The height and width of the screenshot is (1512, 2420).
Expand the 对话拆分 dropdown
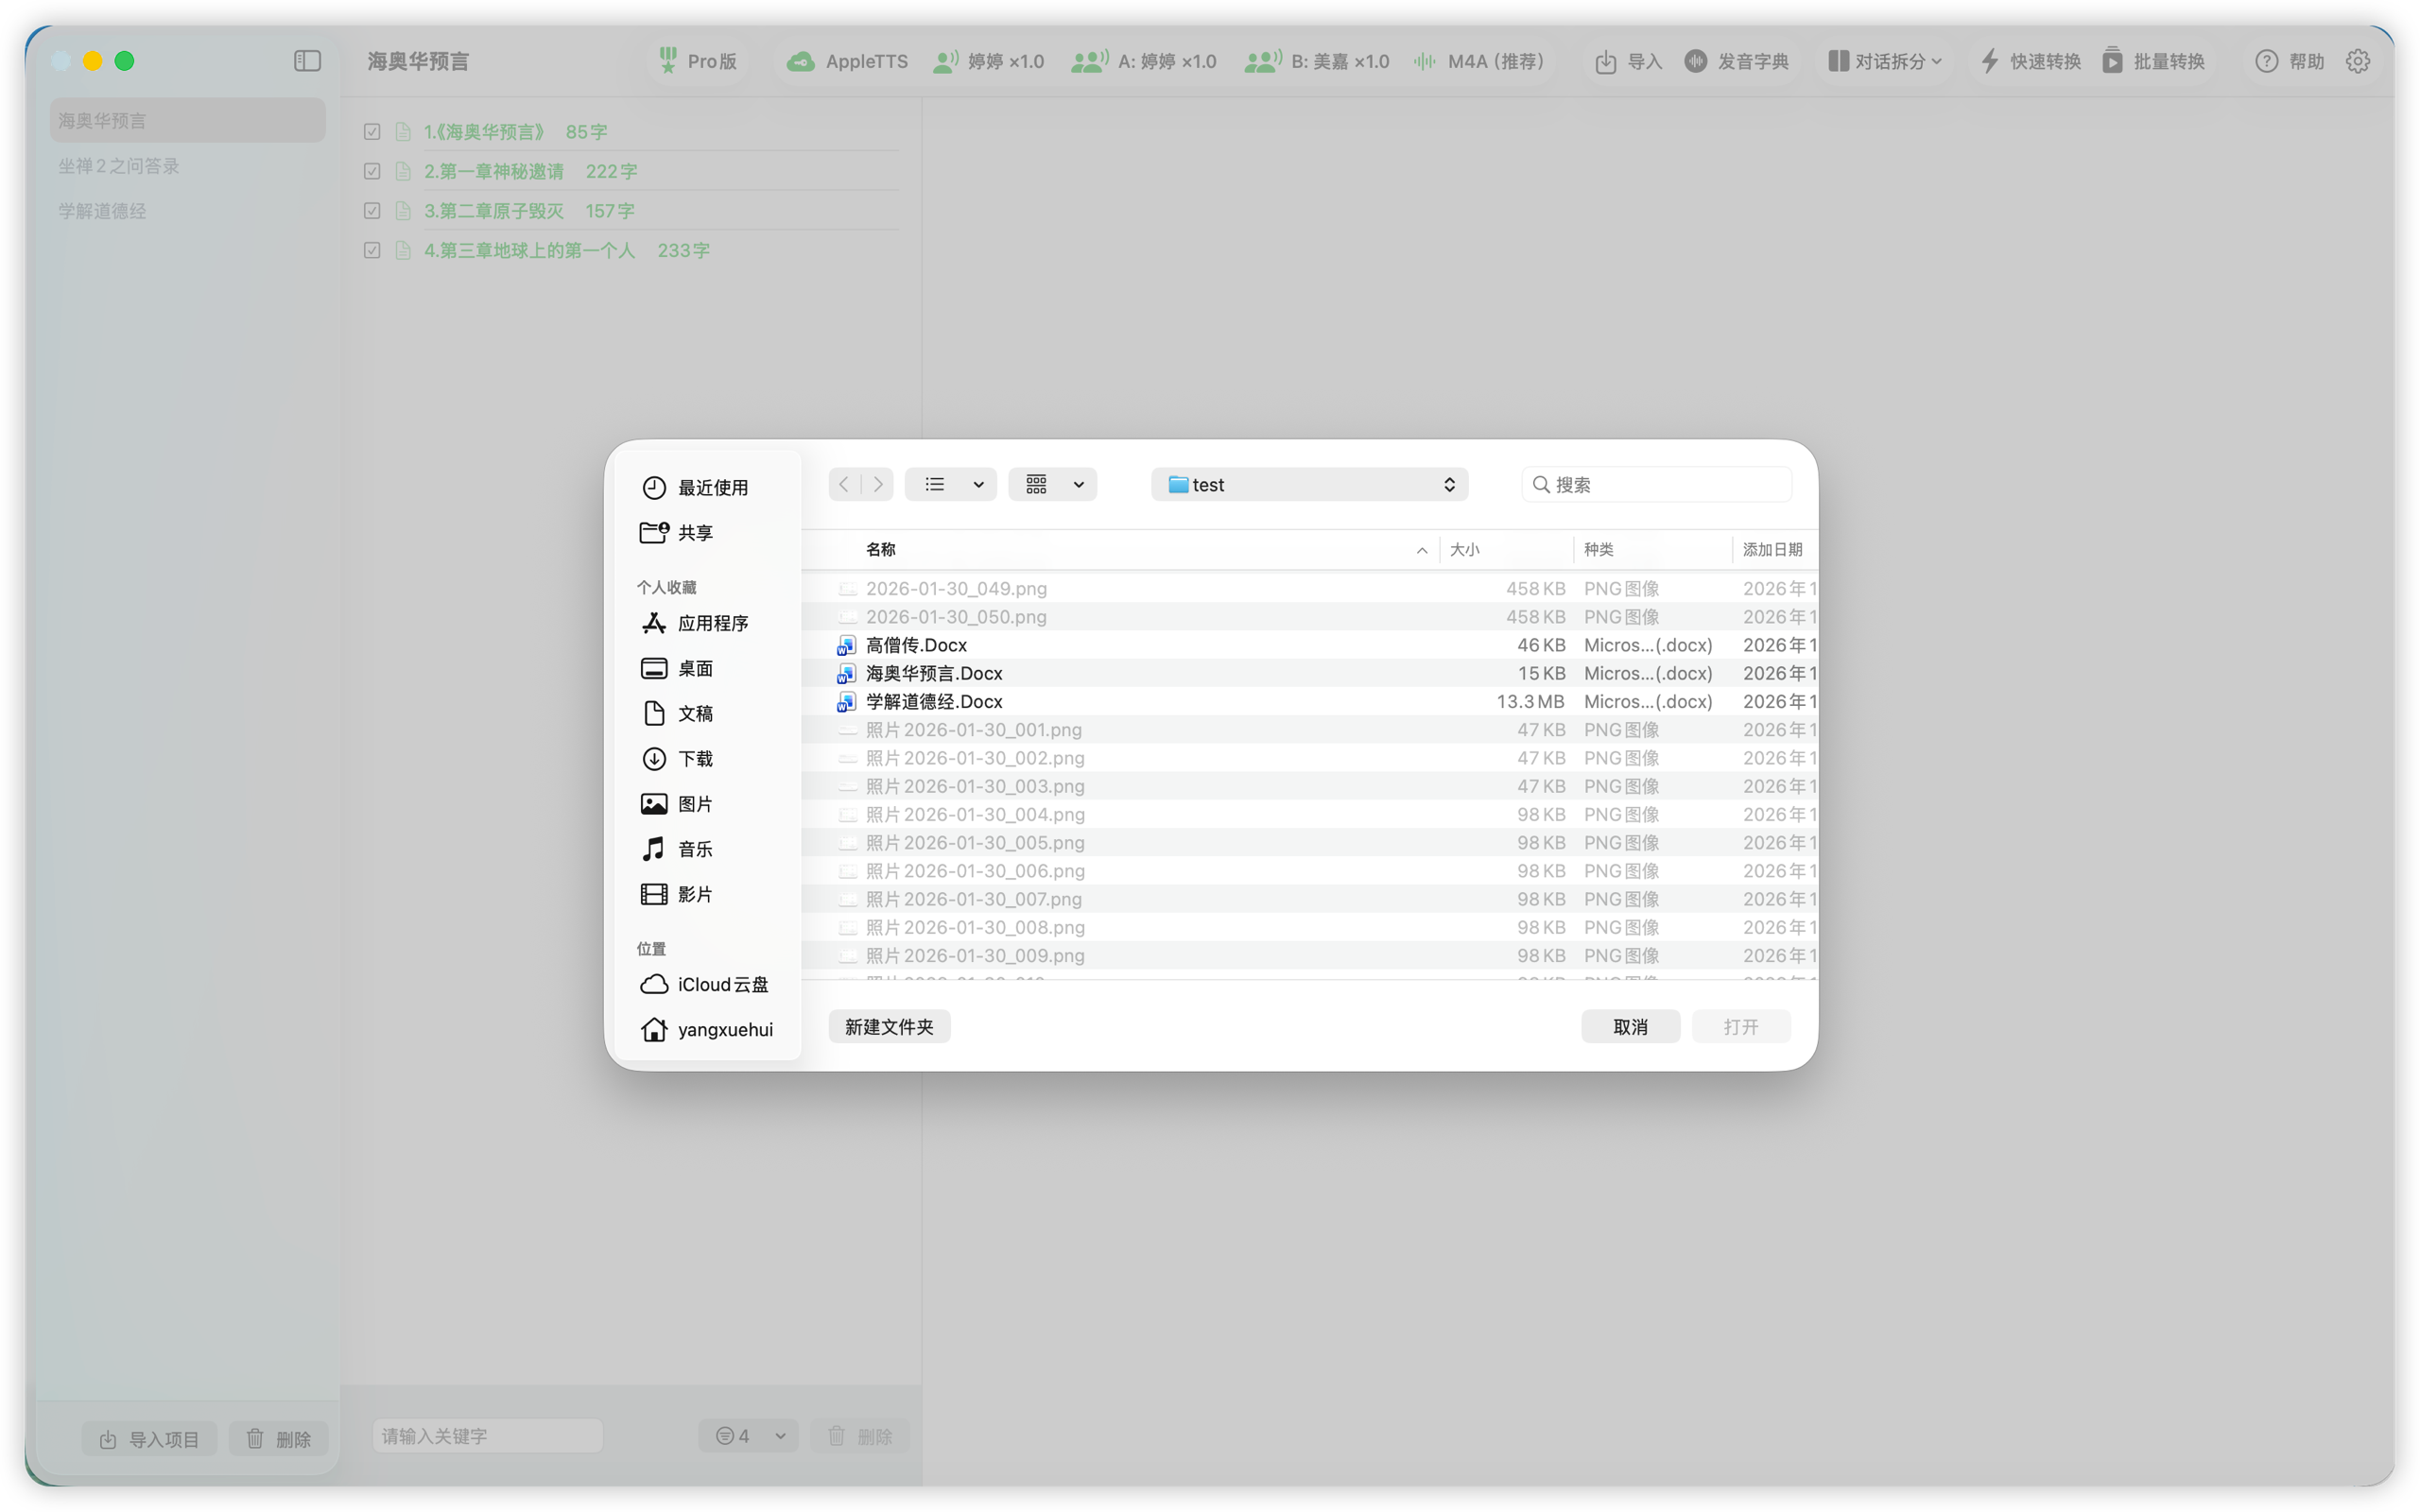point(1885,61)
